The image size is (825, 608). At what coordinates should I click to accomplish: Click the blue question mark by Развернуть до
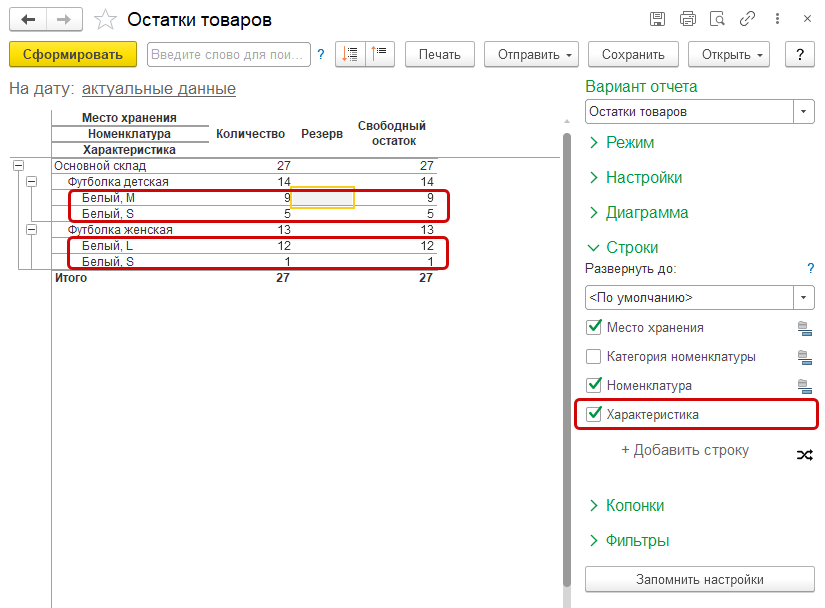pos(810,268)
